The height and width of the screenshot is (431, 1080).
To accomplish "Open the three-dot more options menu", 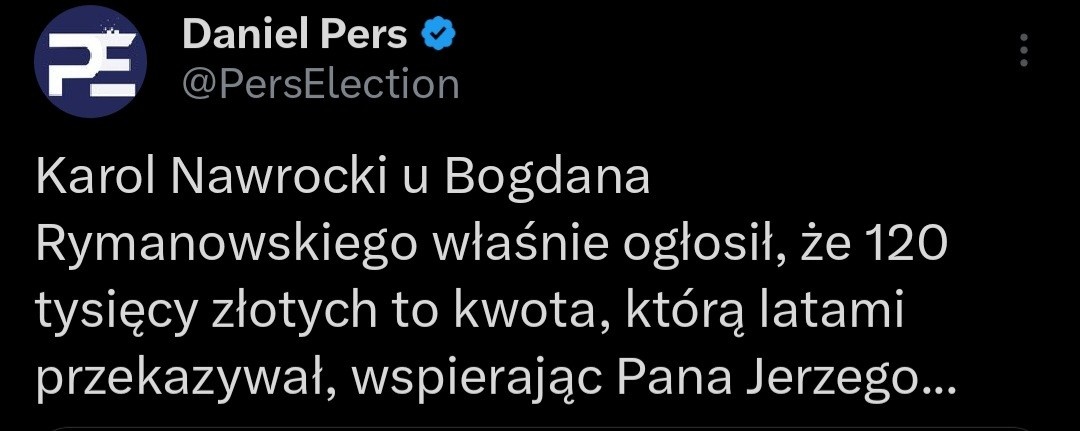I will click(x=1022, y=52).
